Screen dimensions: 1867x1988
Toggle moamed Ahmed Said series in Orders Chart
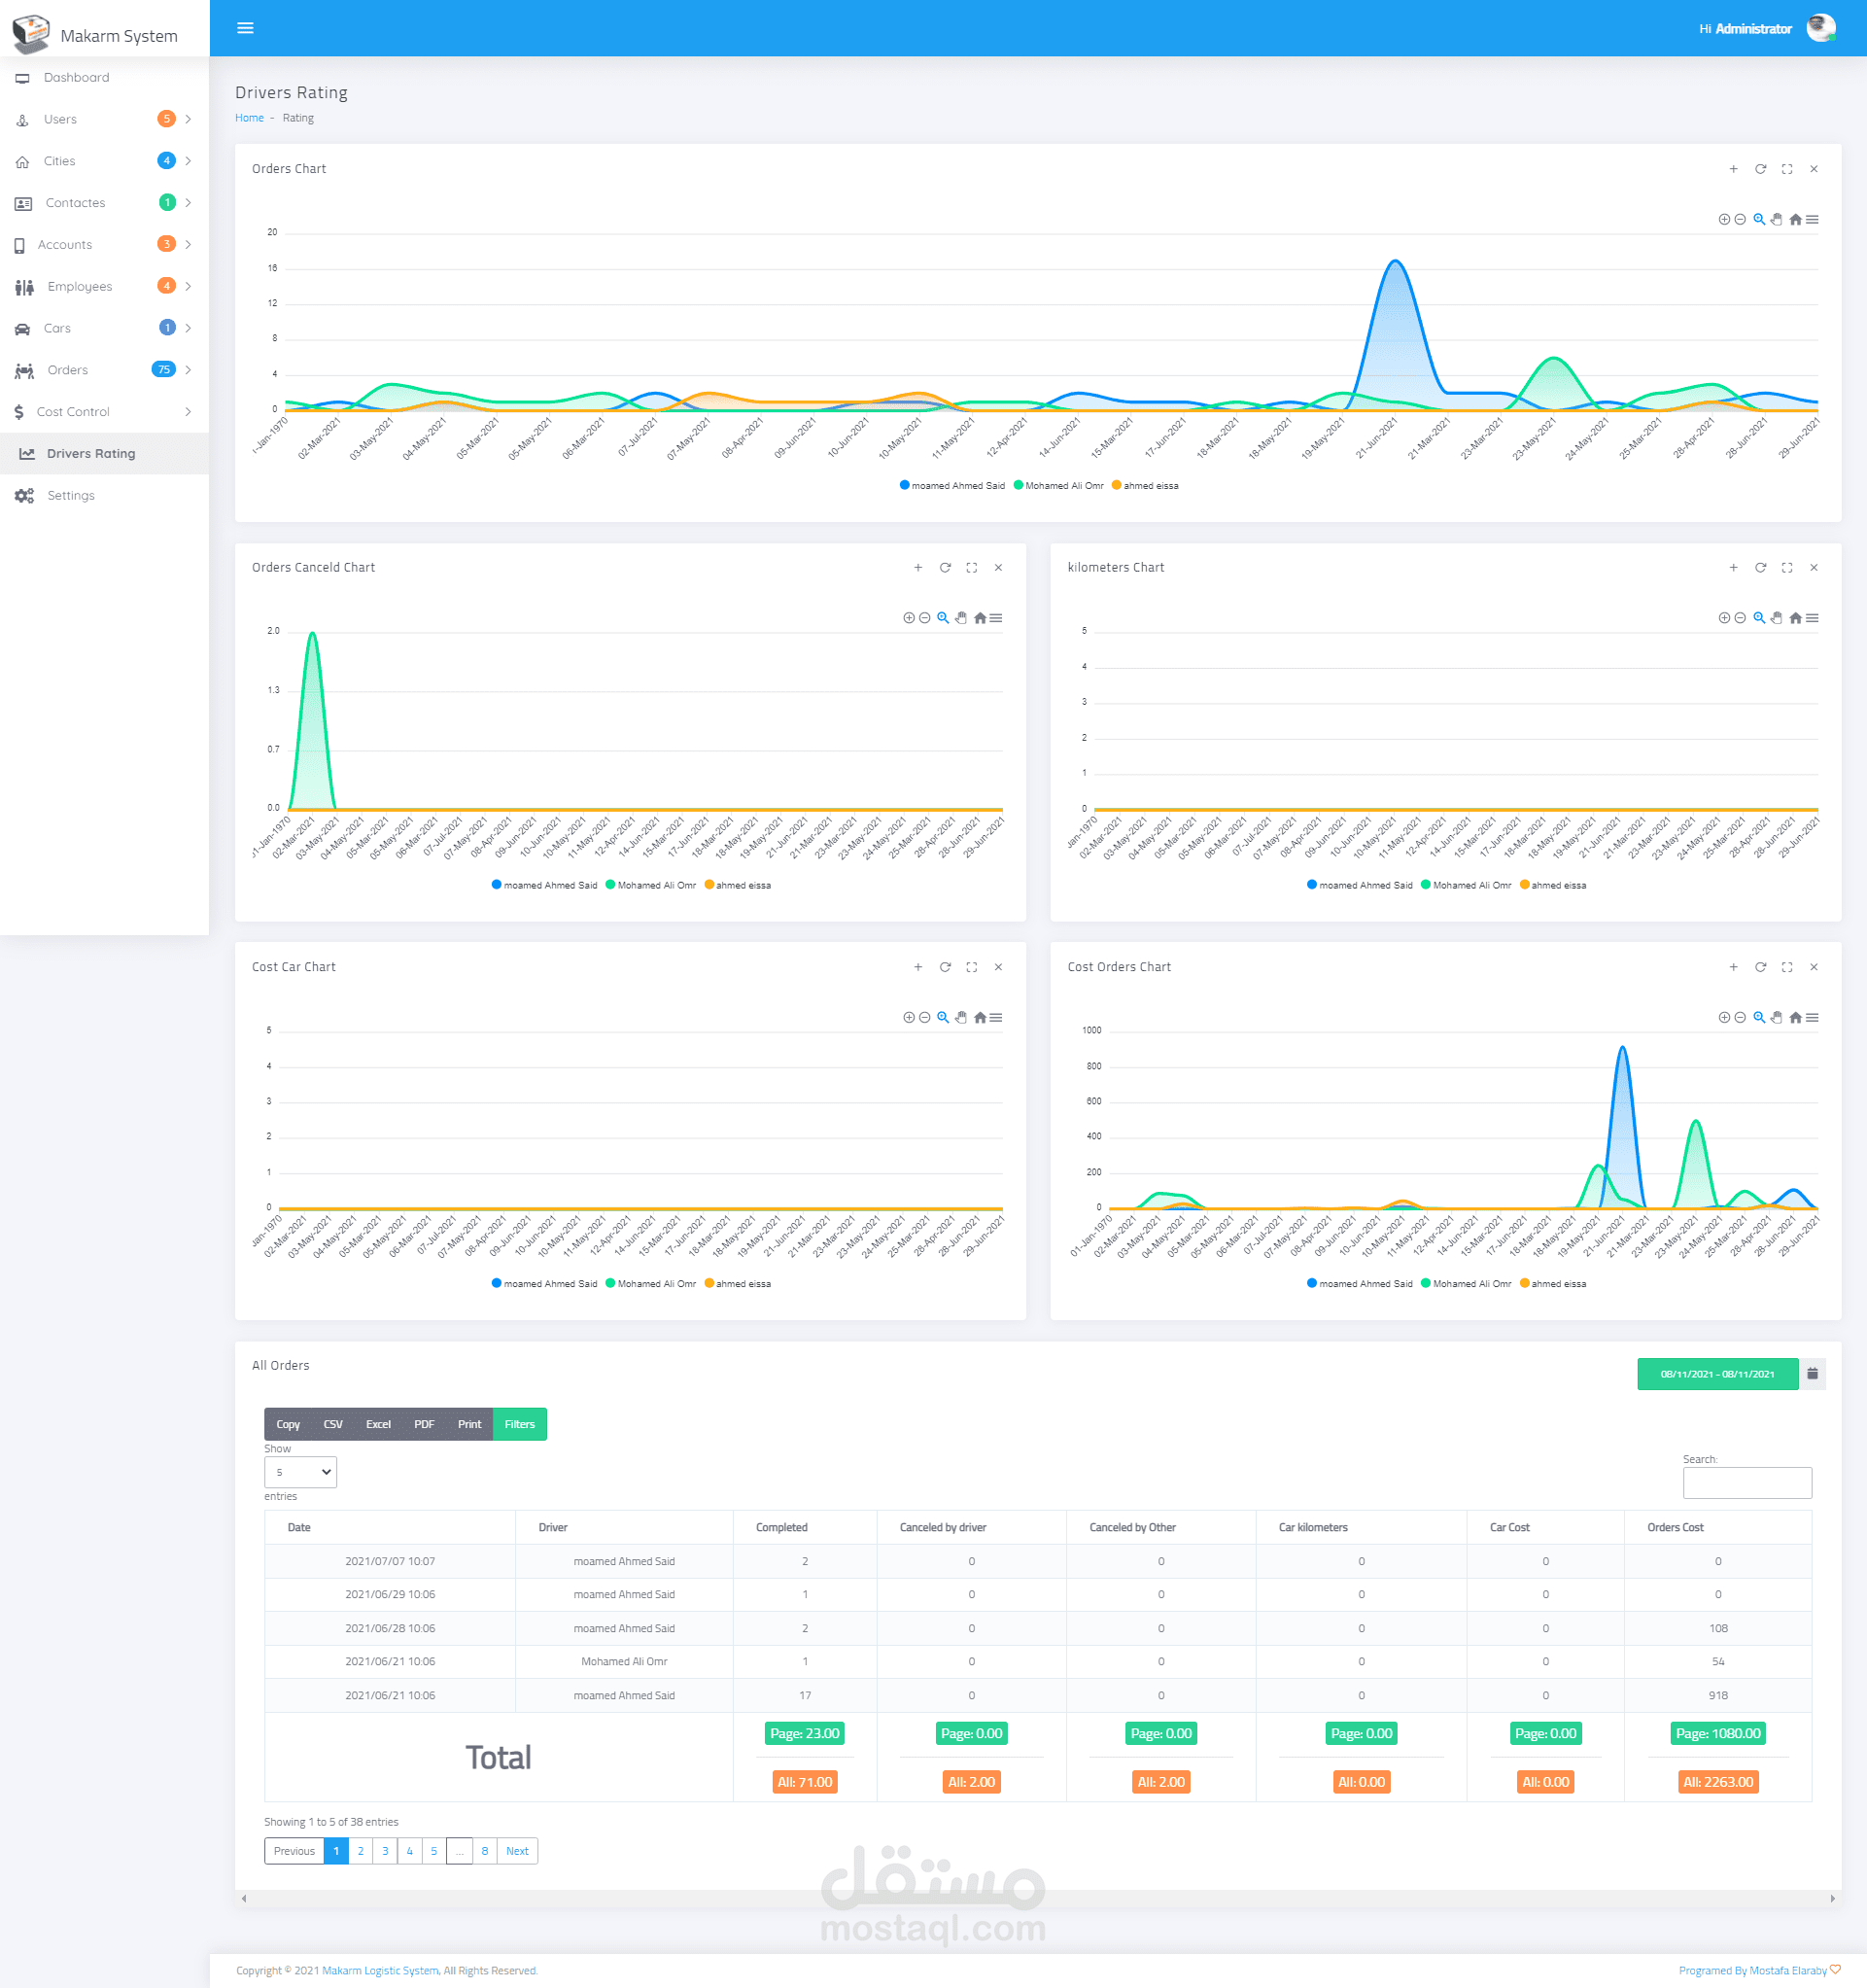pyautogui.click(x=957, y=486)
